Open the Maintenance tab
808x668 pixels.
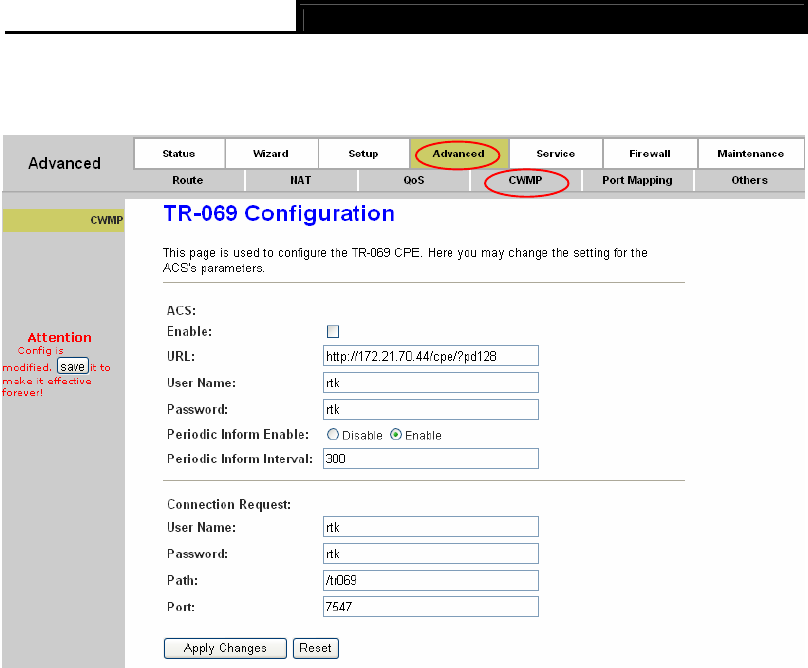(750, 154)
